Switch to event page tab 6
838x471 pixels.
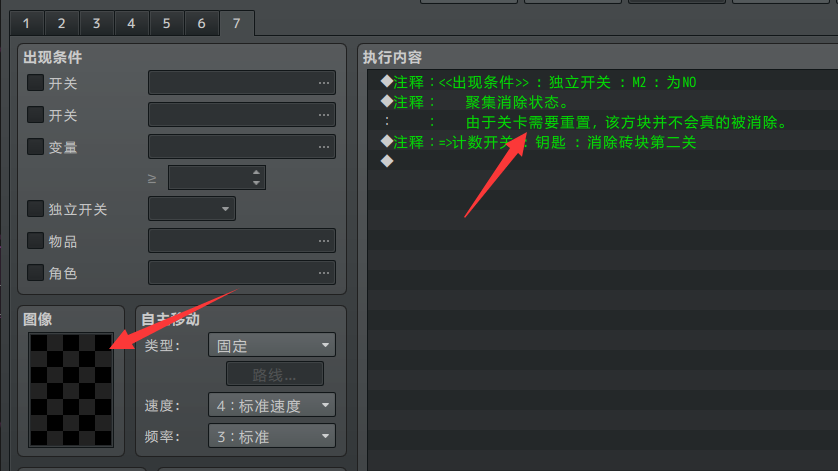click(x=201, y=24)
